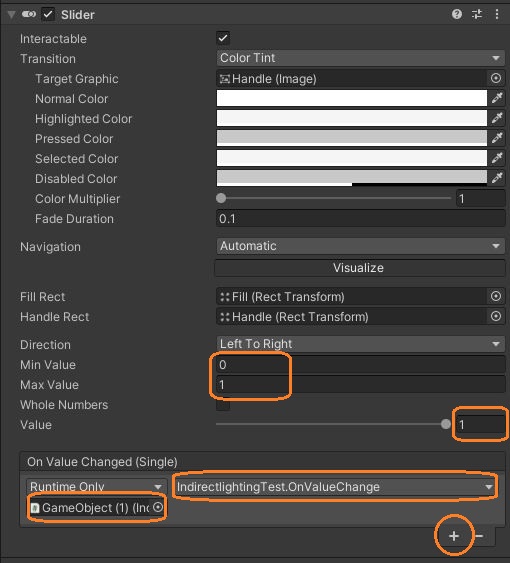Click Disabled Color eyedropper icon
Screen dimensions: 510x563
point(497,178)
